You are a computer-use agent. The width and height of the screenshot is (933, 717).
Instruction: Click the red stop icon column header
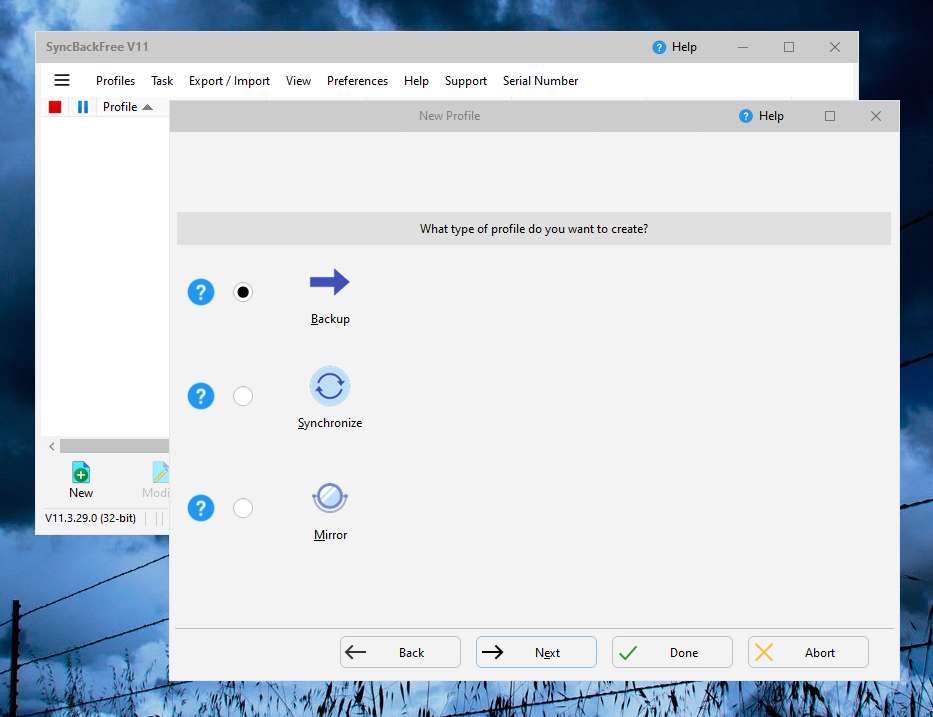click(x=55, y=107)
